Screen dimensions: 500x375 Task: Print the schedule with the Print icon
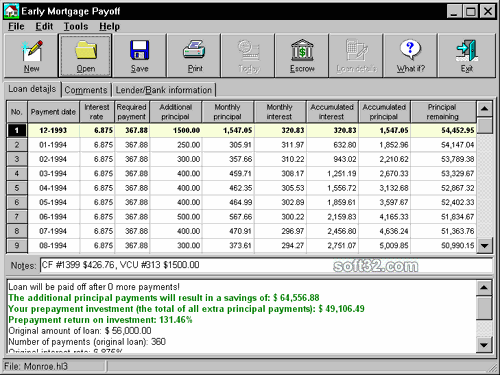point(194,56)
